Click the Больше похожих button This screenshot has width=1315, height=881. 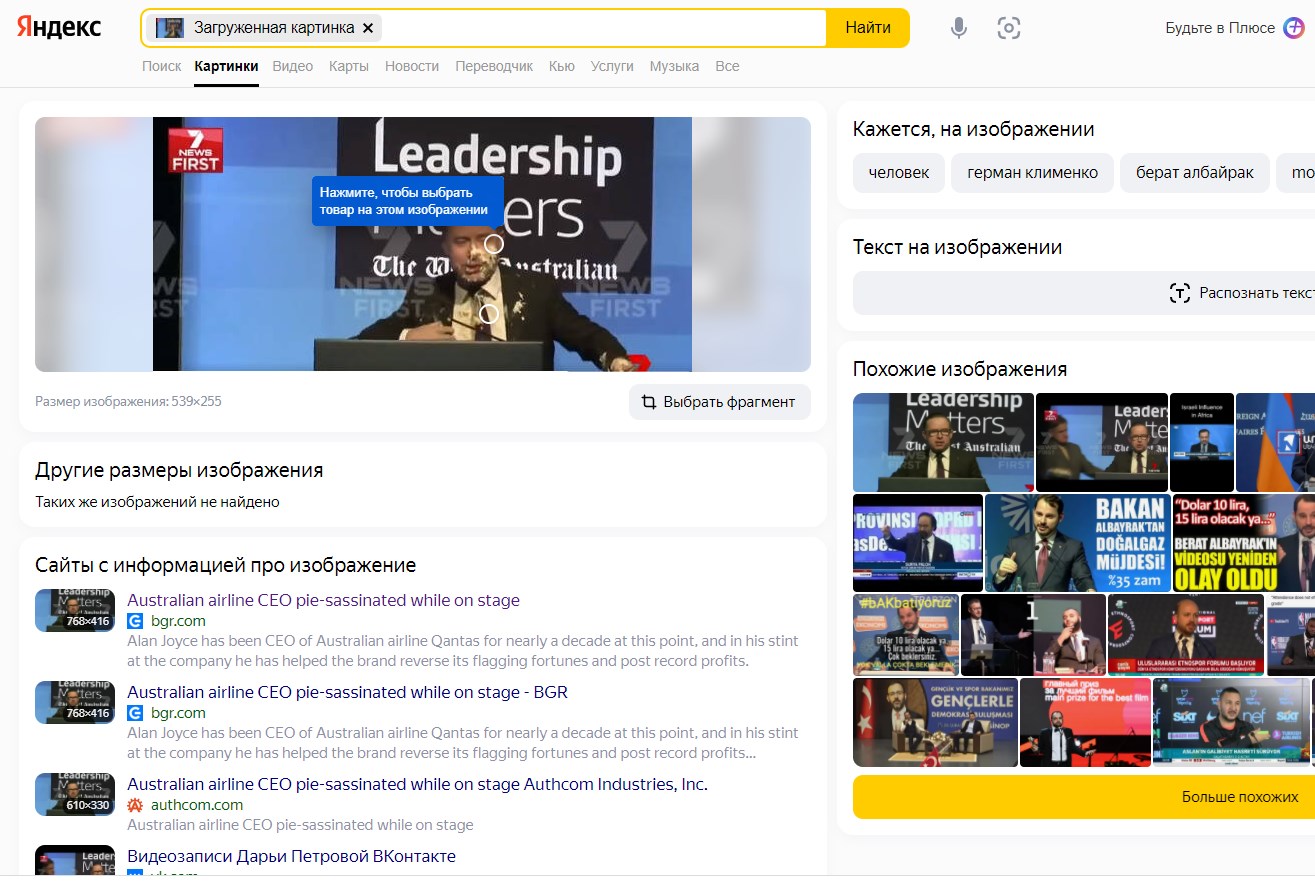tap(1239, 797)
